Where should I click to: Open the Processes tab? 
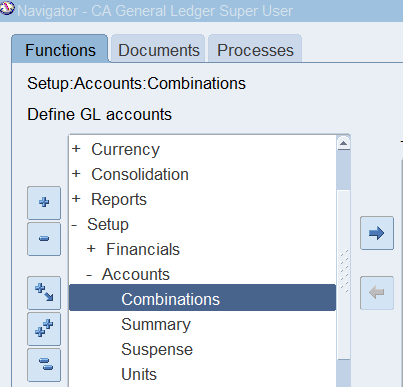point(255,49)
